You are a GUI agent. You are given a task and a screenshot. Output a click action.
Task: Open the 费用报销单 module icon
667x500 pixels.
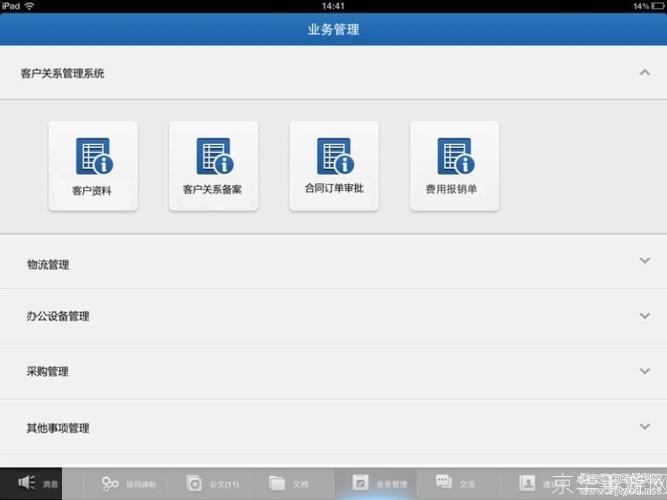point(456,156)
